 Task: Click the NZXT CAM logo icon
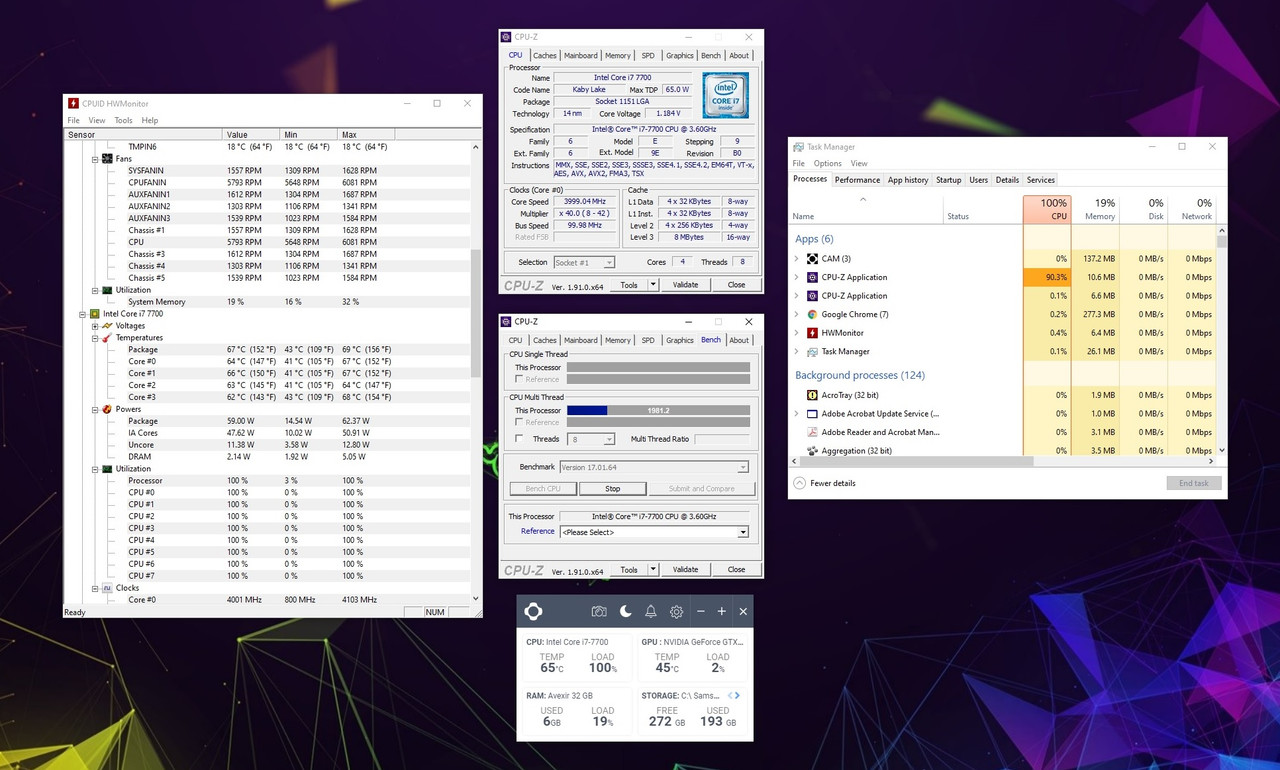[x=534, y=611]
